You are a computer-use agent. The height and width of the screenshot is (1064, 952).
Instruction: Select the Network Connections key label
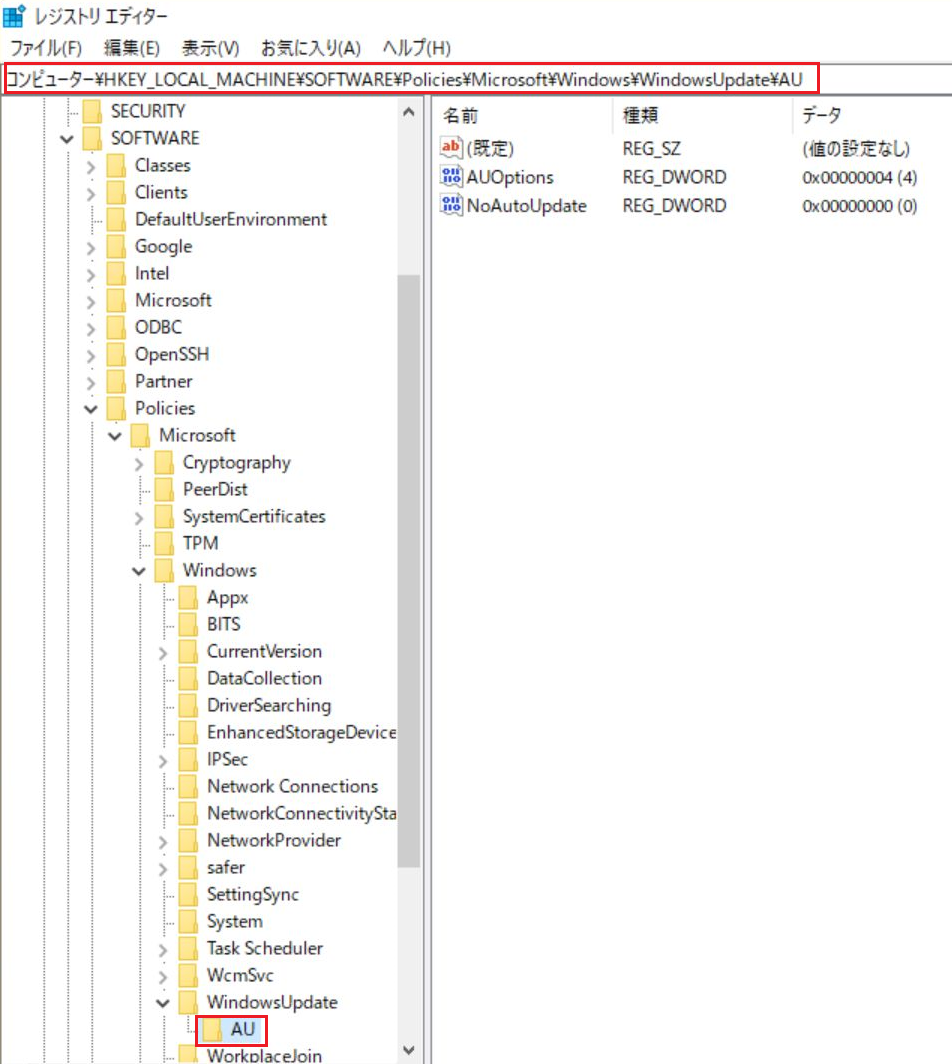292,786
